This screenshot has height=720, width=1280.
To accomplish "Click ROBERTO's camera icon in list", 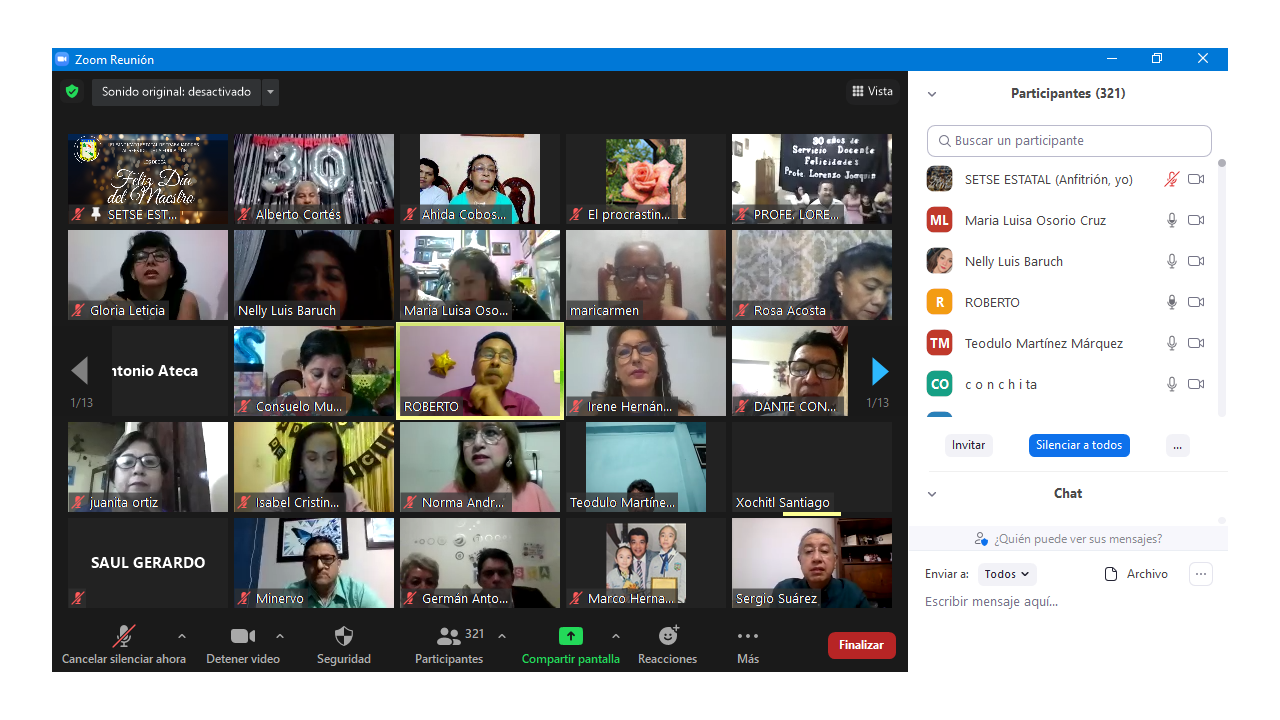I will click(1196, 303).
